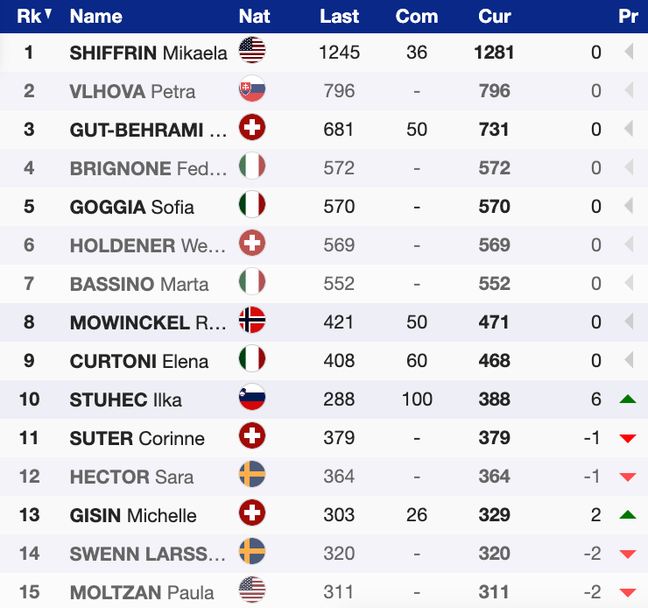The image size is (648, 608).
Task: Click the Sweden flag next to Hector
Action: (x=252, y=475)
